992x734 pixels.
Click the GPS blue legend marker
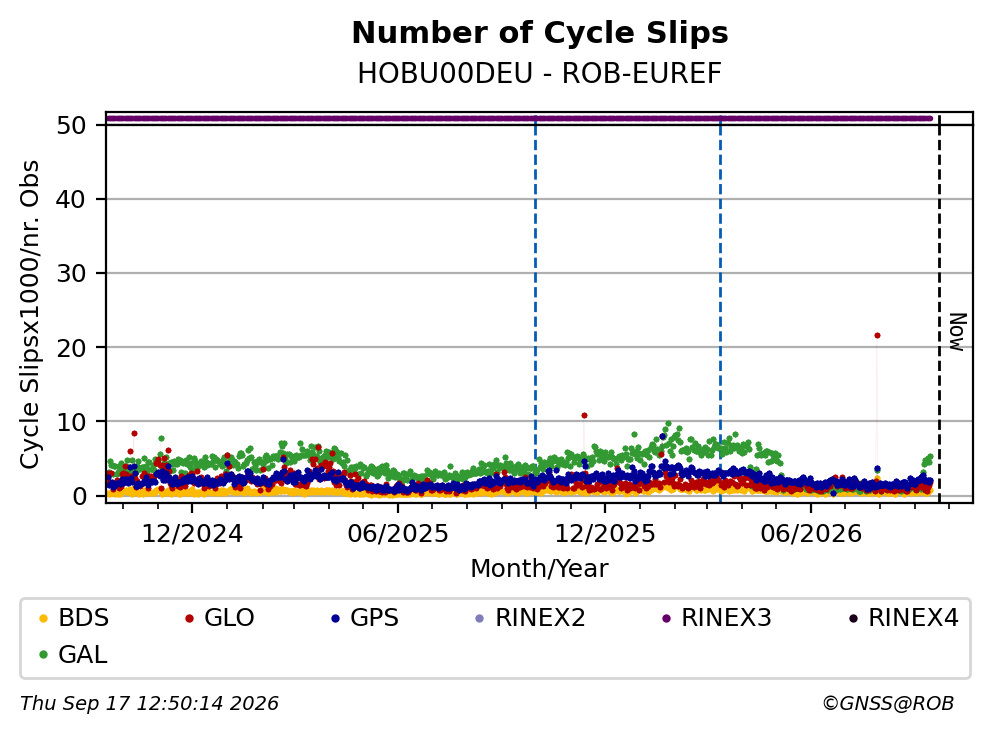pyautogui.click(x=335, y=618)
